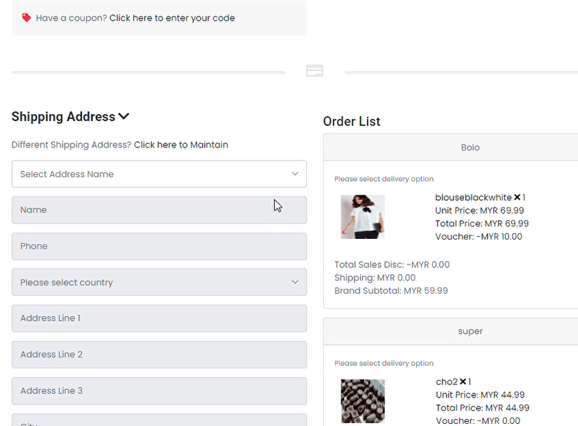Click 'Click here to Maintain' link
This screenshot has width=578, height=426.
pyautogui.click(x=181, y=145)
